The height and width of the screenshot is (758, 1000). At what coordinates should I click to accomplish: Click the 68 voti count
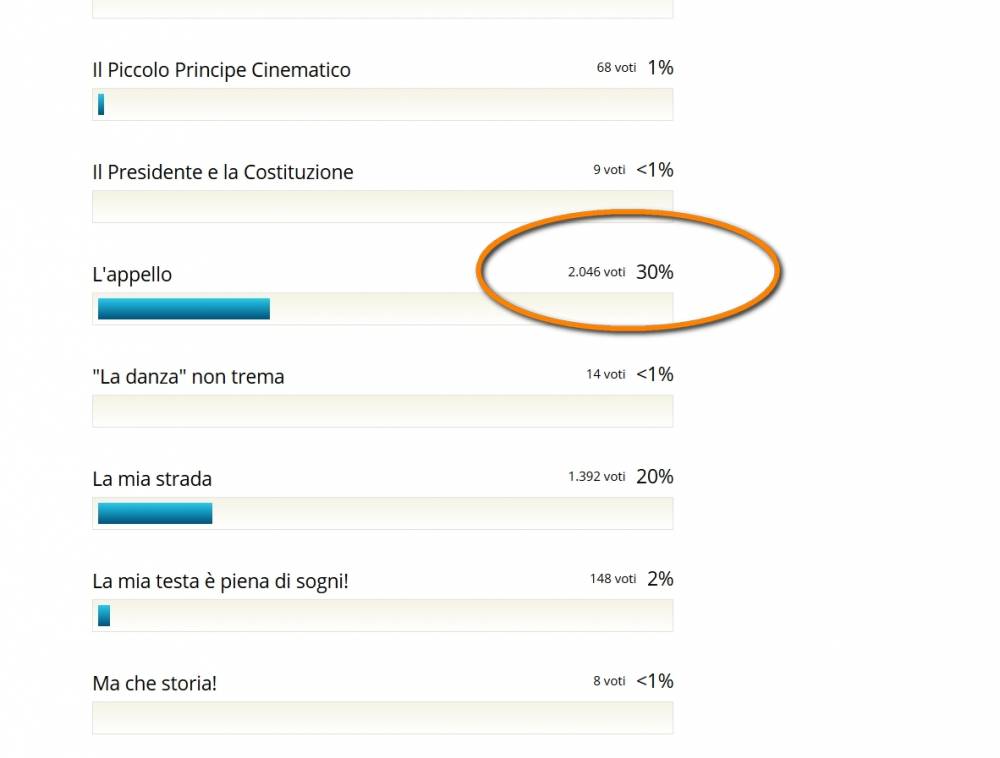pos(616,68)
